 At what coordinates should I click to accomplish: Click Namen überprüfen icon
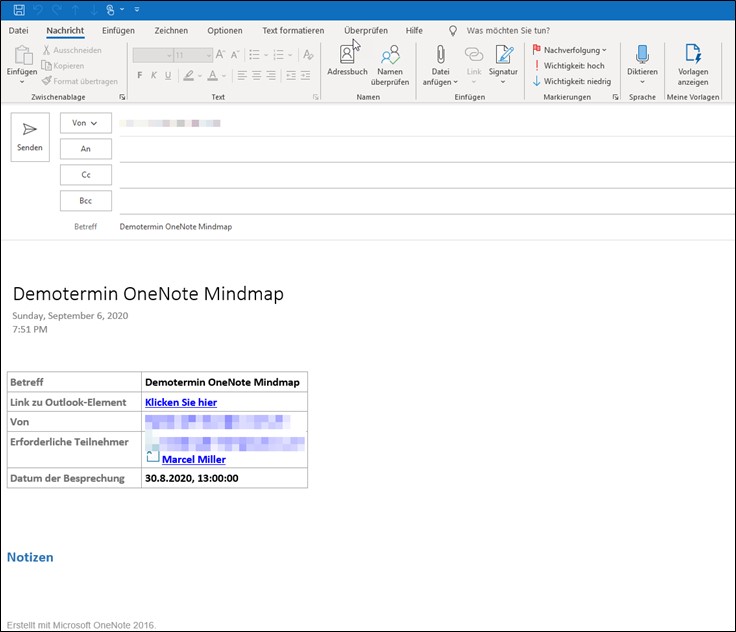tap(390, 65)
